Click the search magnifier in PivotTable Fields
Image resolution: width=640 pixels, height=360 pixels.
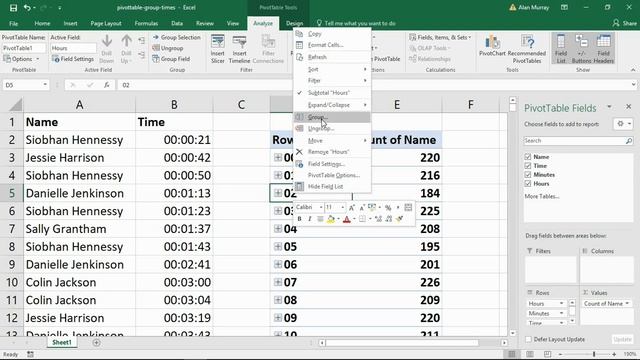coord(629,141)
